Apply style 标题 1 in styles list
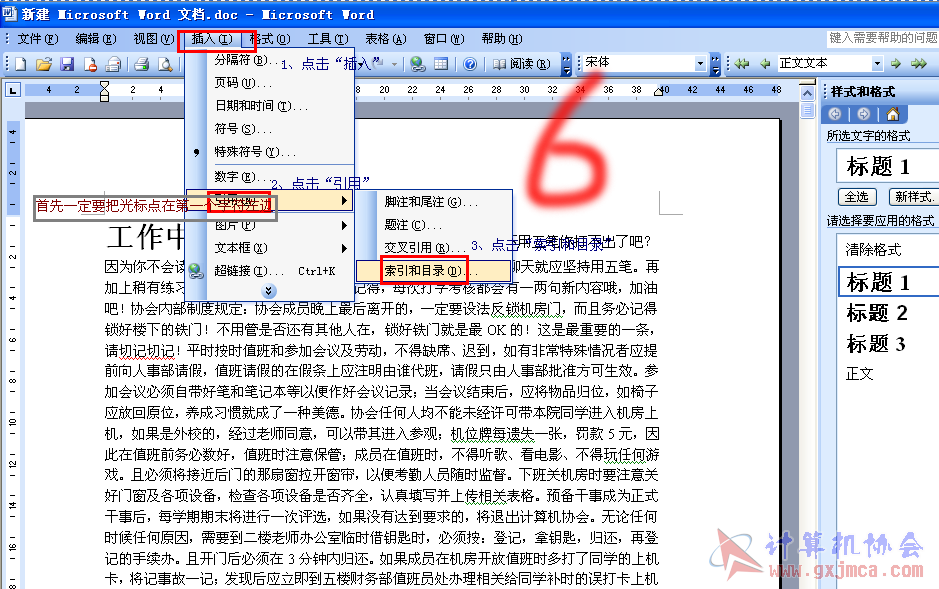The height and width of the screenshot is (589, 939). click(x=888, y=282)
